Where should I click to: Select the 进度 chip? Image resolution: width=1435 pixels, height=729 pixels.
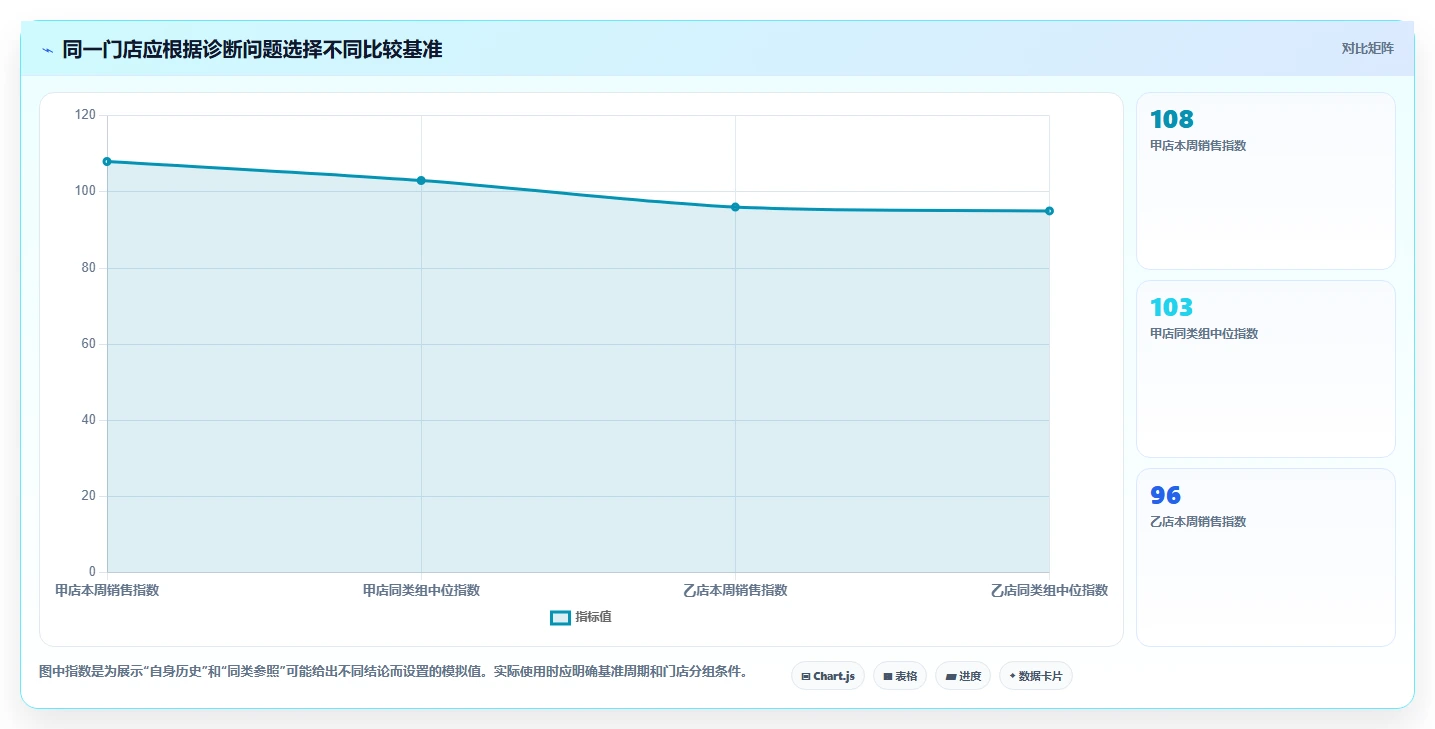tap(963, 676)
